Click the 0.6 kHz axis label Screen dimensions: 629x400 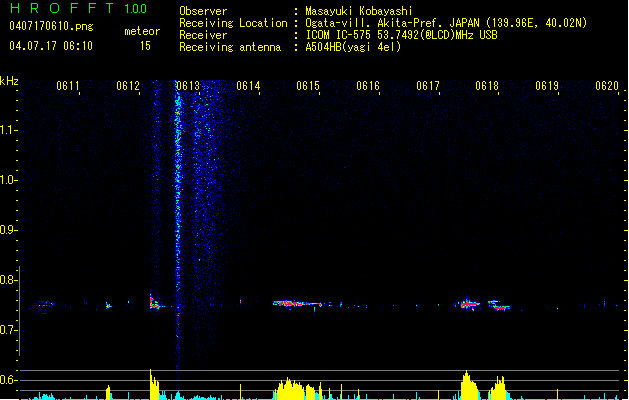pos(8,380)
